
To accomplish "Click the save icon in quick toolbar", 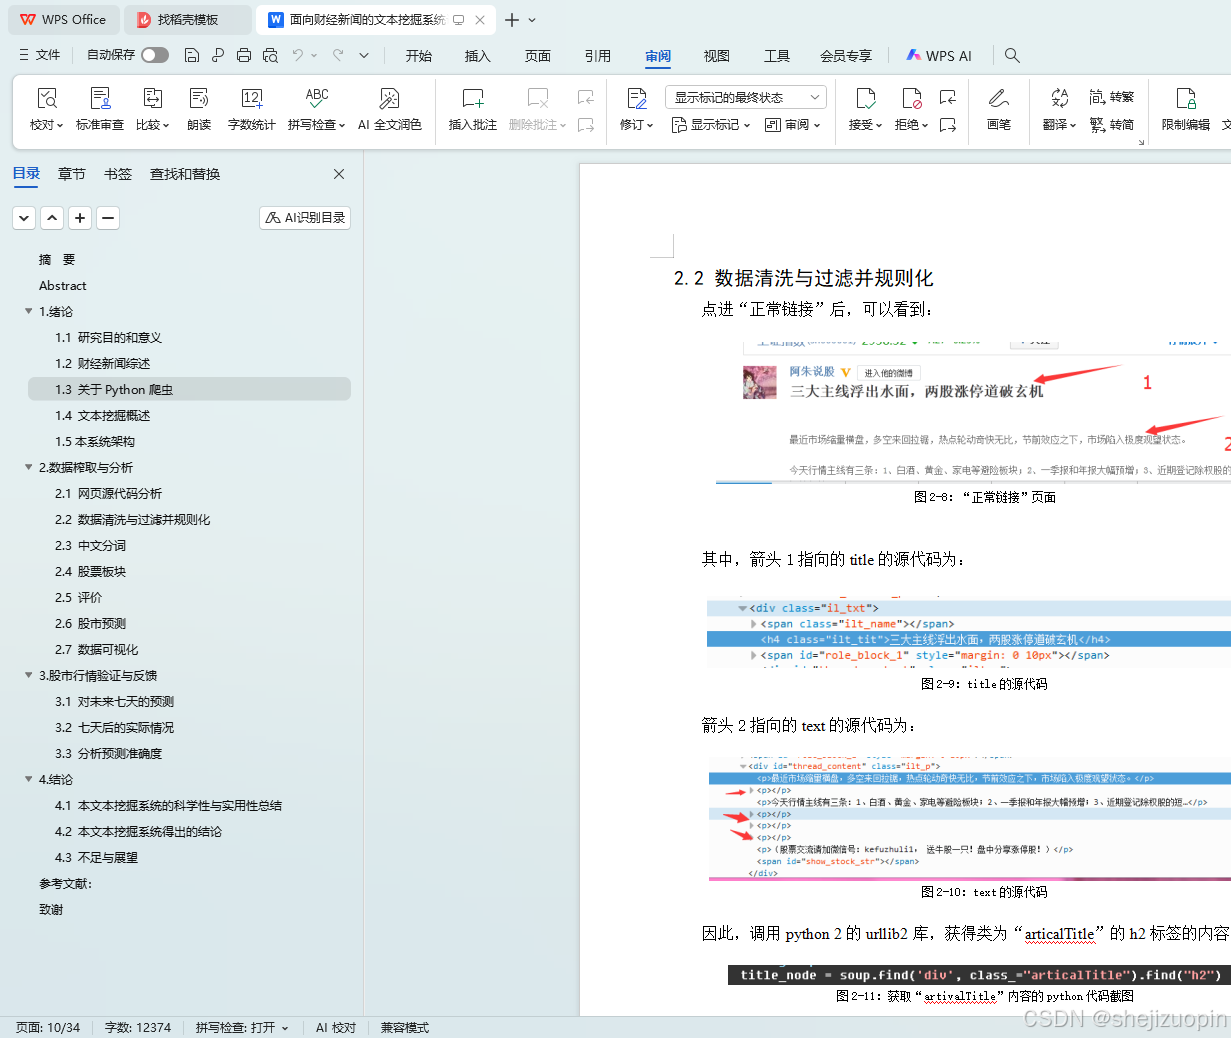I will [192, 55].
